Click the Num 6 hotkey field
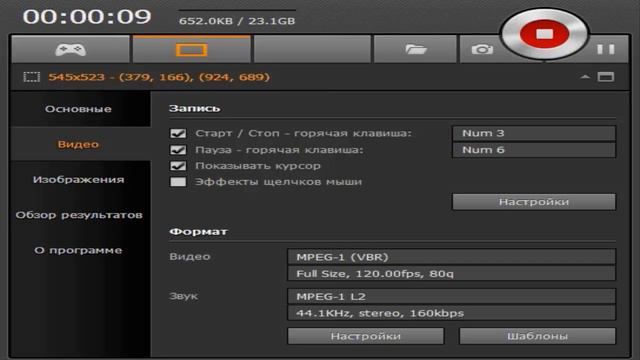The height and width of the screenshot is (360, 640). point(534,150)
